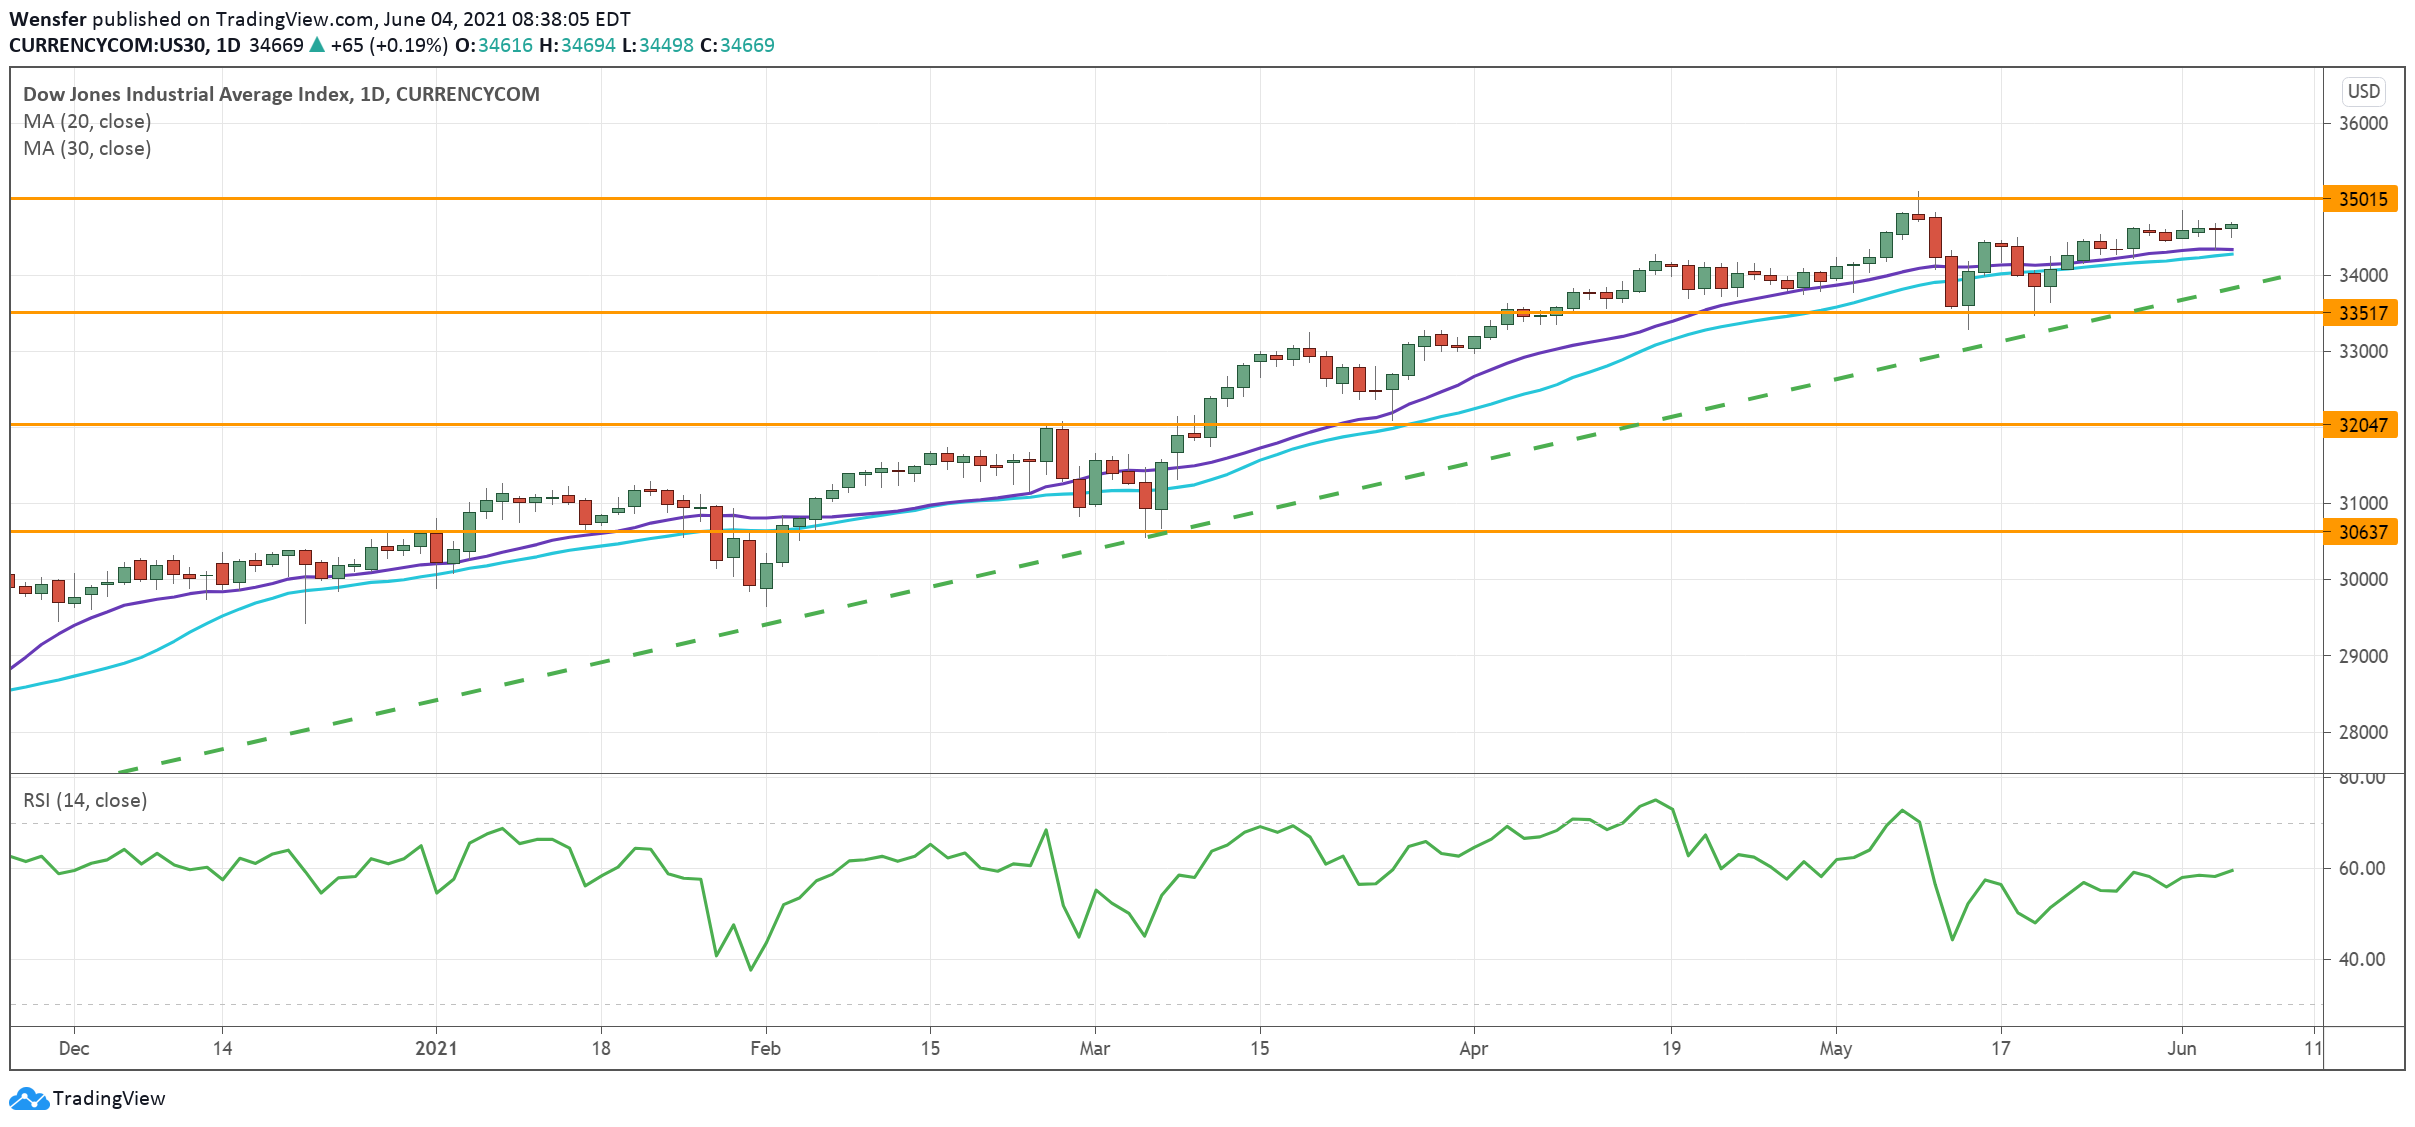Click the TradingView cloud logo icon
This screenshot has width=2415, height=1127.
click(x=28, y=1098)
